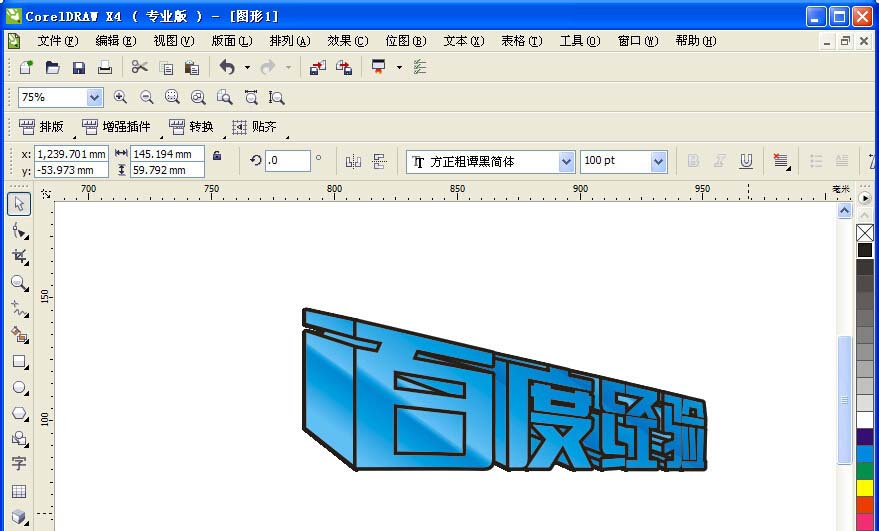Open the 位图(B) menu
879x531 pixels.
pyautogui.click(x=406, y=41)
